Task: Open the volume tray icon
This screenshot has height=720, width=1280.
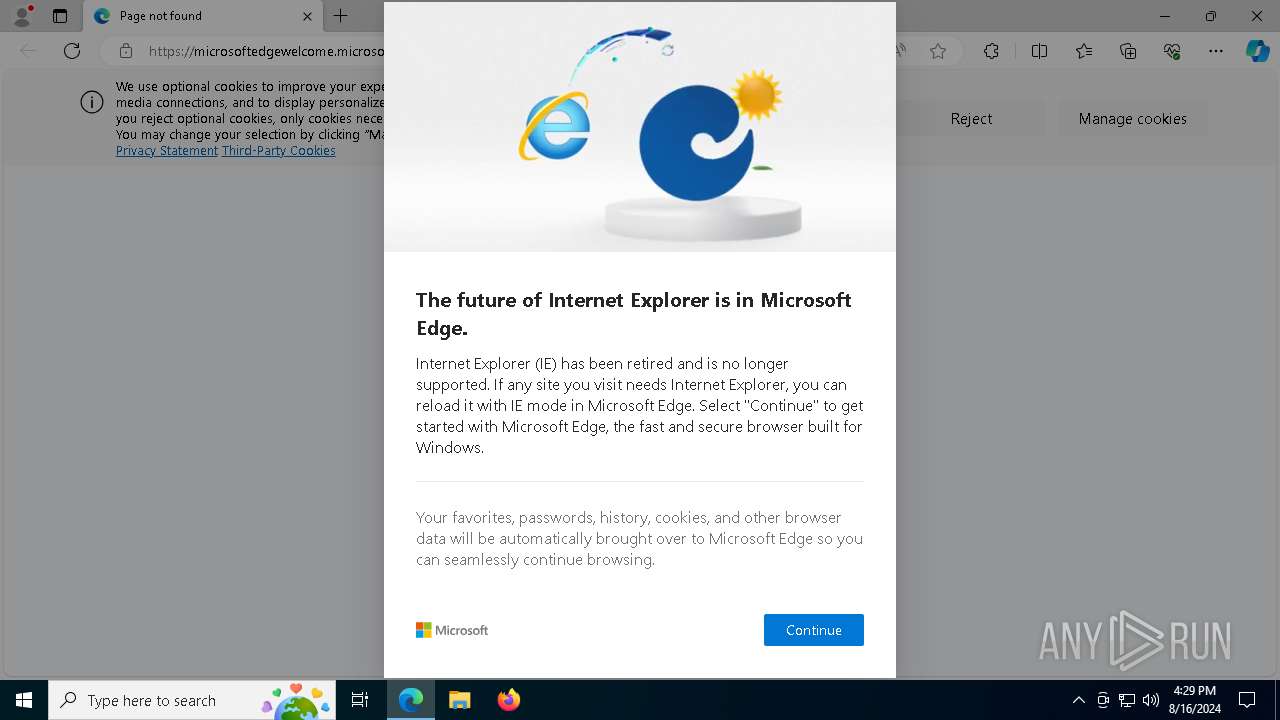Action: point(1151,700)
